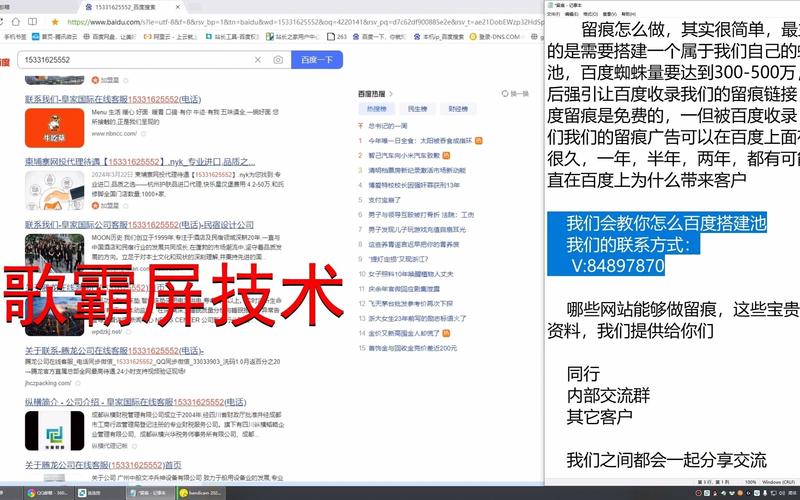
Task: Open result 关于腾龙公司在线客服(15331625552)首页
Action: tap(103, 465)
